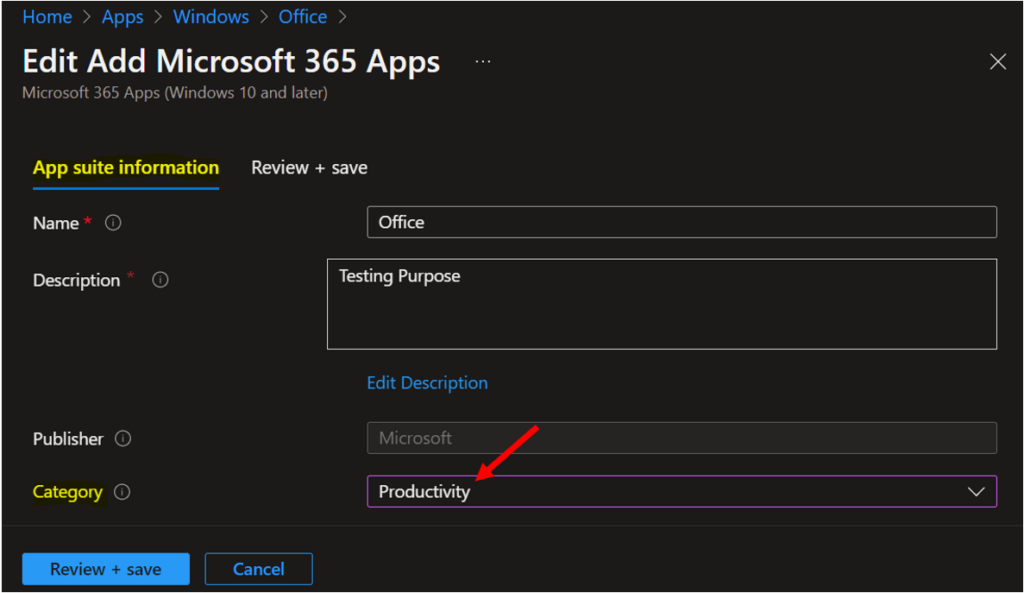Switch to the App suite information tab
Image resolution: width=1024 pixels, height=593 pixels.
pos(126,168)
